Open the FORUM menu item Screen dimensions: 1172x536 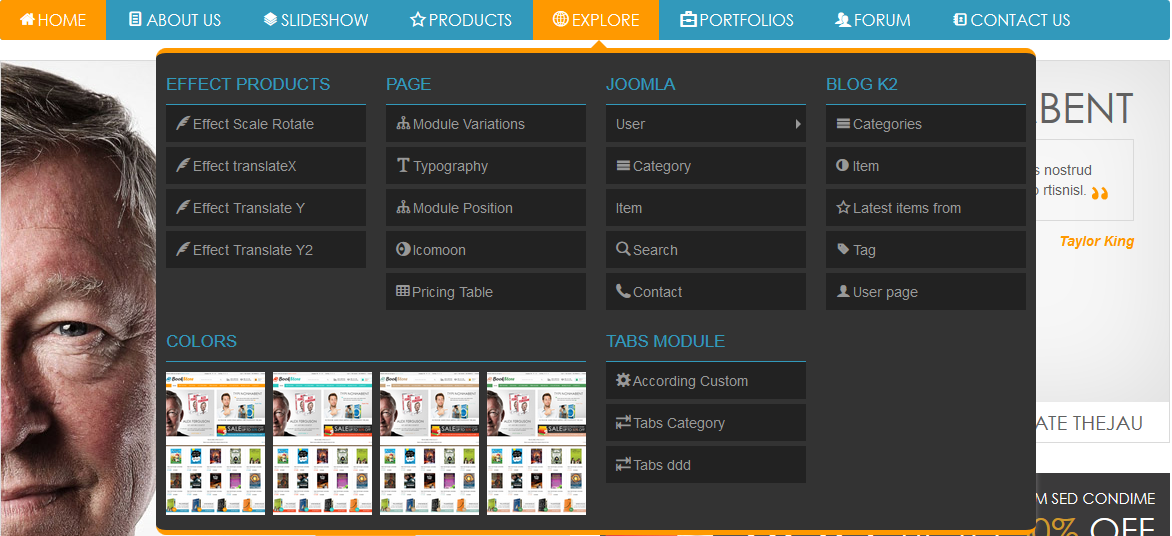tap(873, 19)
